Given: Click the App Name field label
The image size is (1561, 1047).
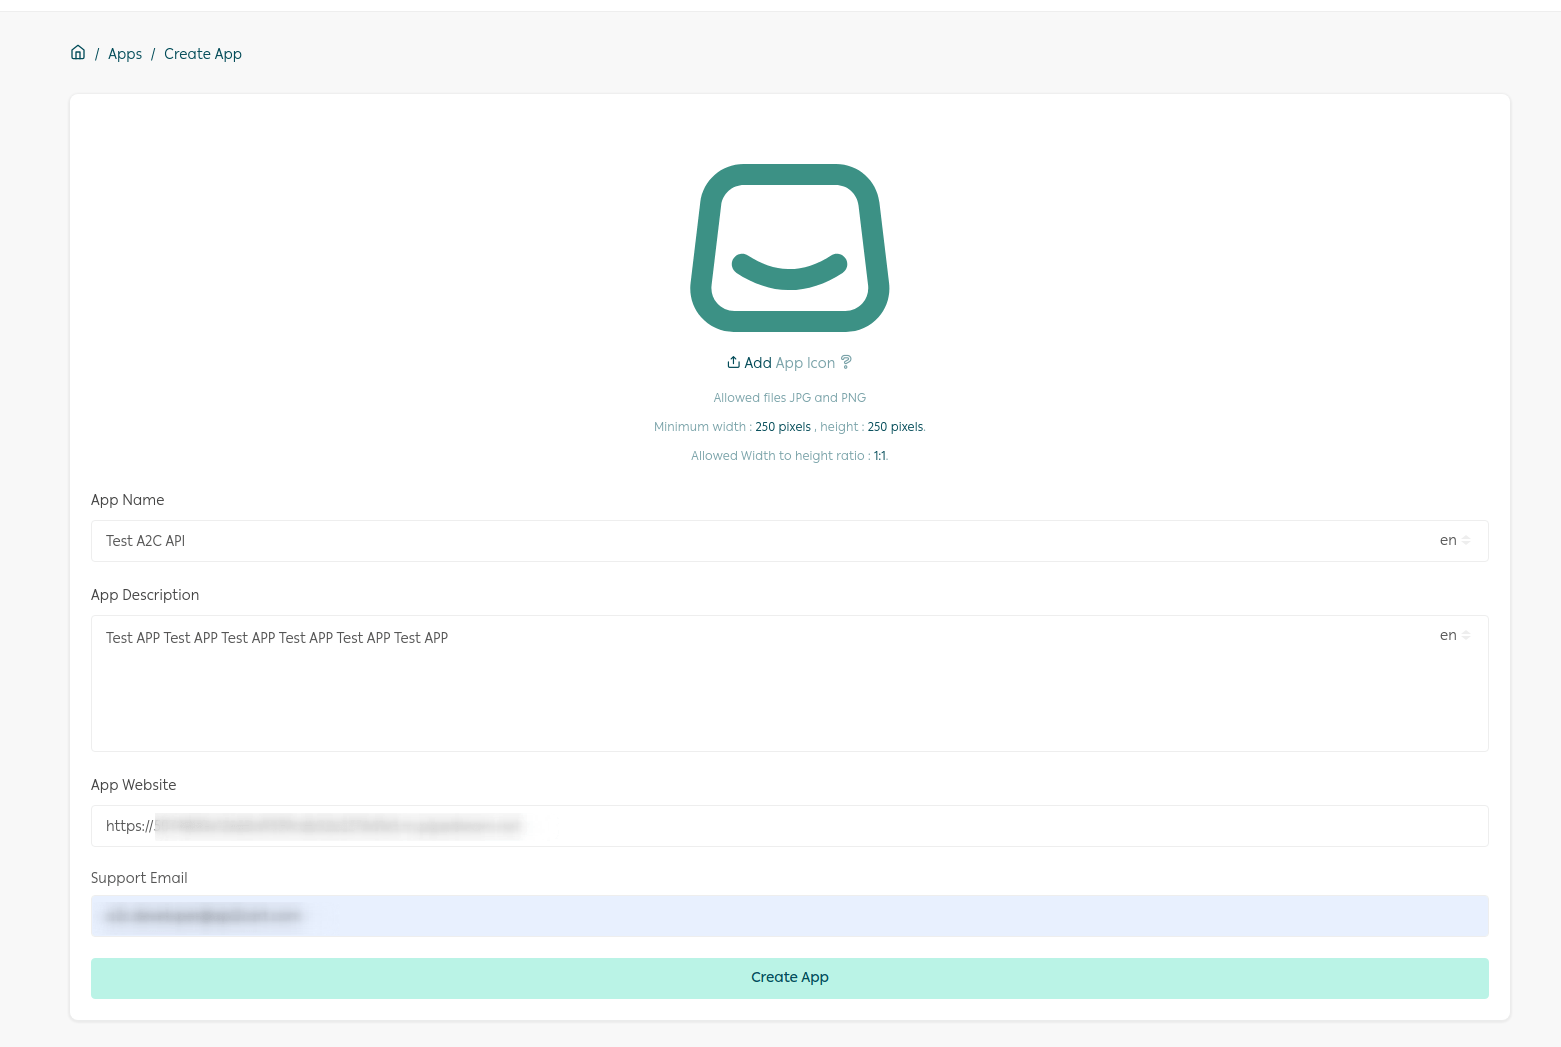Looking at the screenshot, I should pyautogui.click(x=127, y=500).
